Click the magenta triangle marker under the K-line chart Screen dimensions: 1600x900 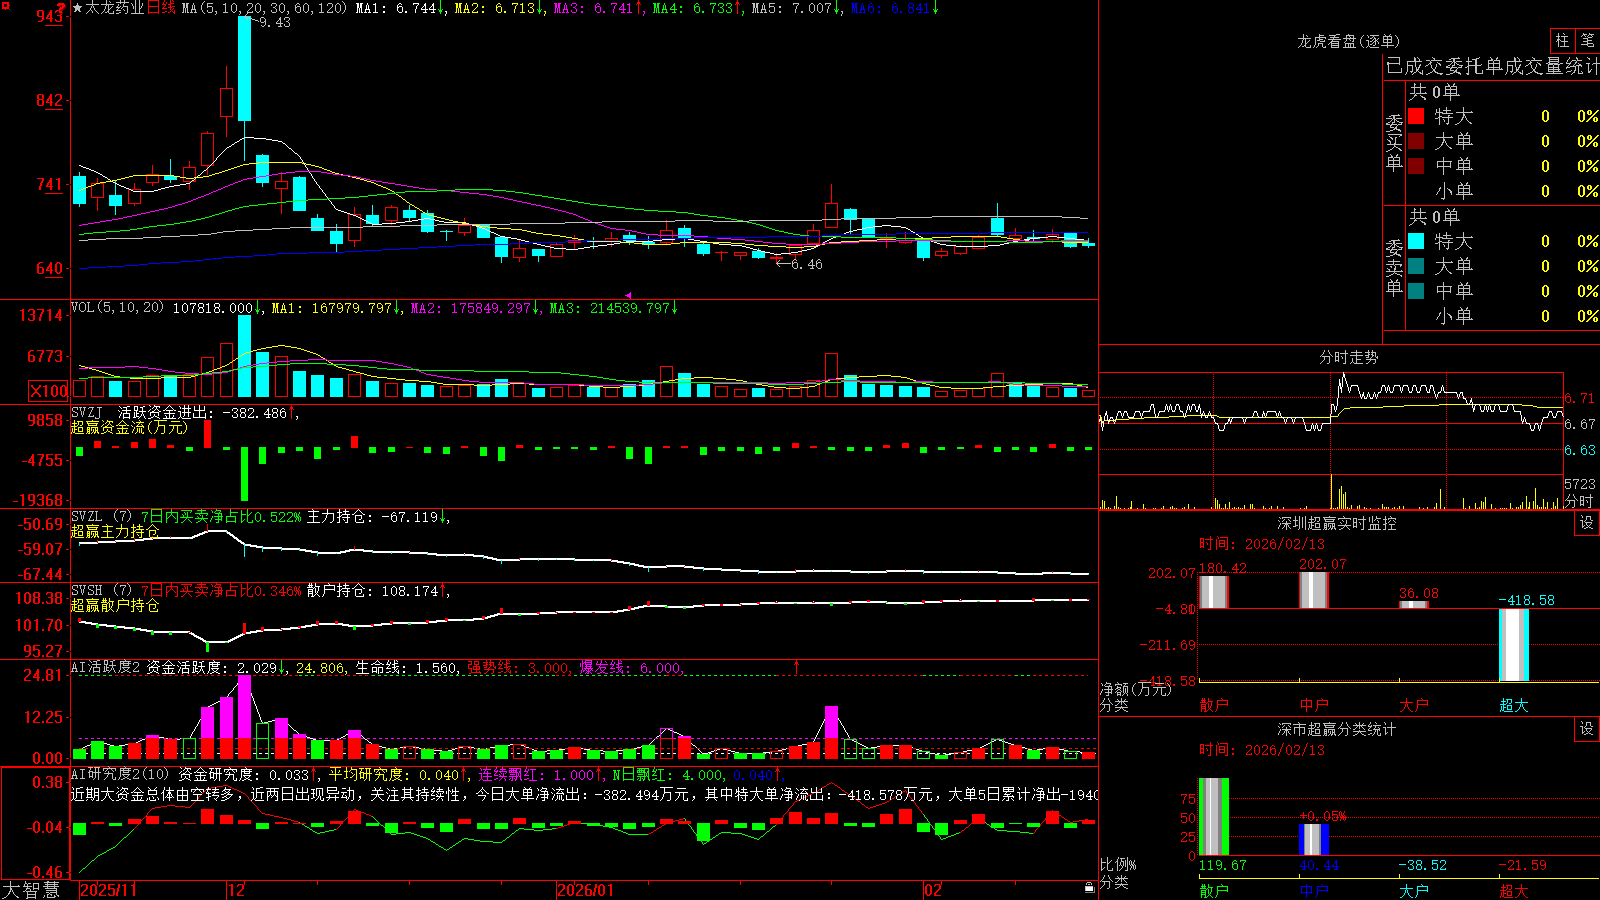click(628, 295)
